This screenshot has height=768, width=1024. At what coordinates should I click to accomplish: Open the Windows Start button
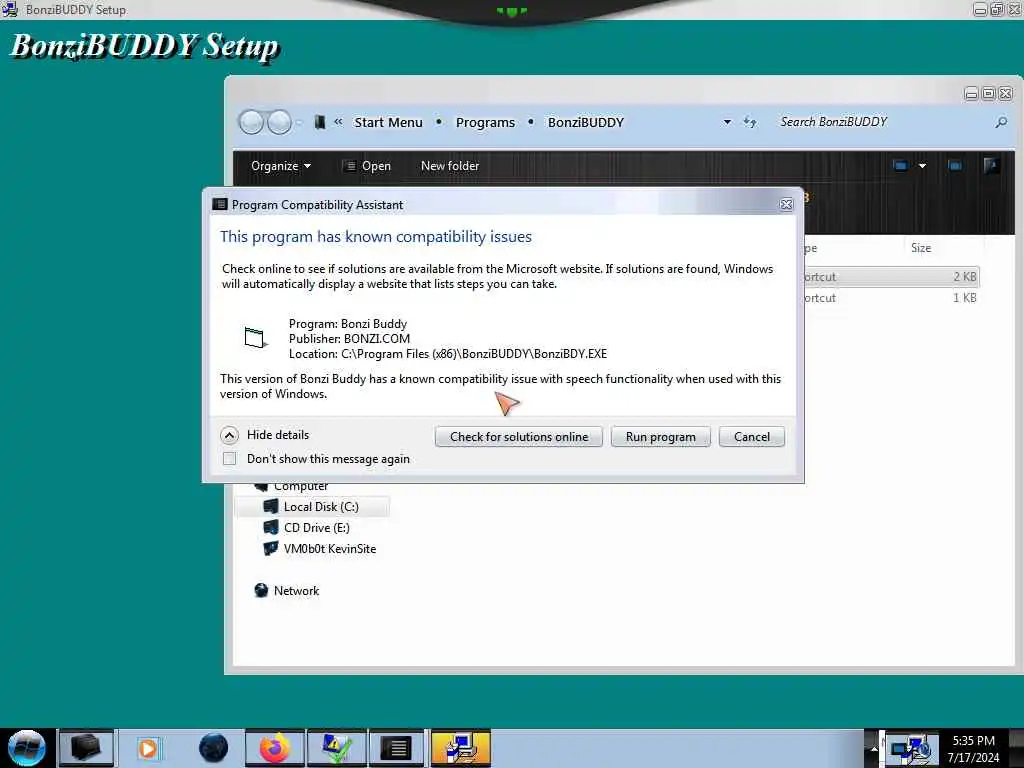coord(27,748)
